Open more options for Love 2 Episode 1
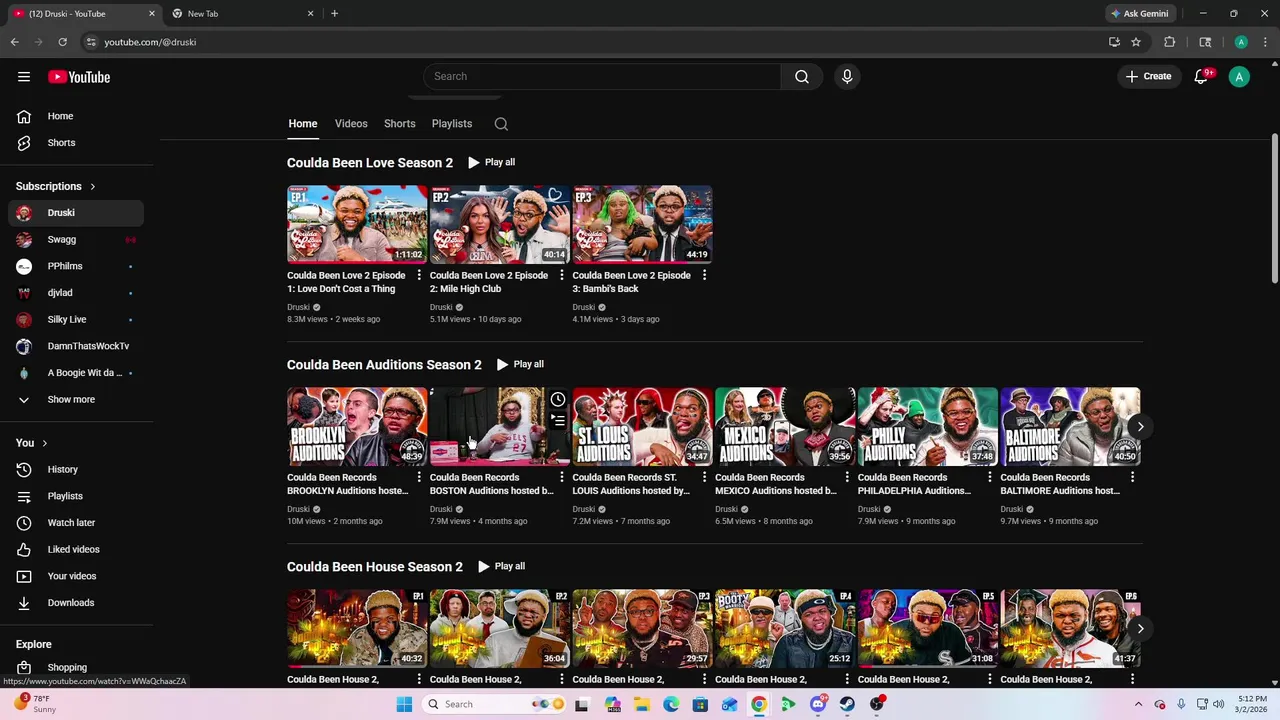This screenshot has width=1280, height=720. tap(418, 275)
